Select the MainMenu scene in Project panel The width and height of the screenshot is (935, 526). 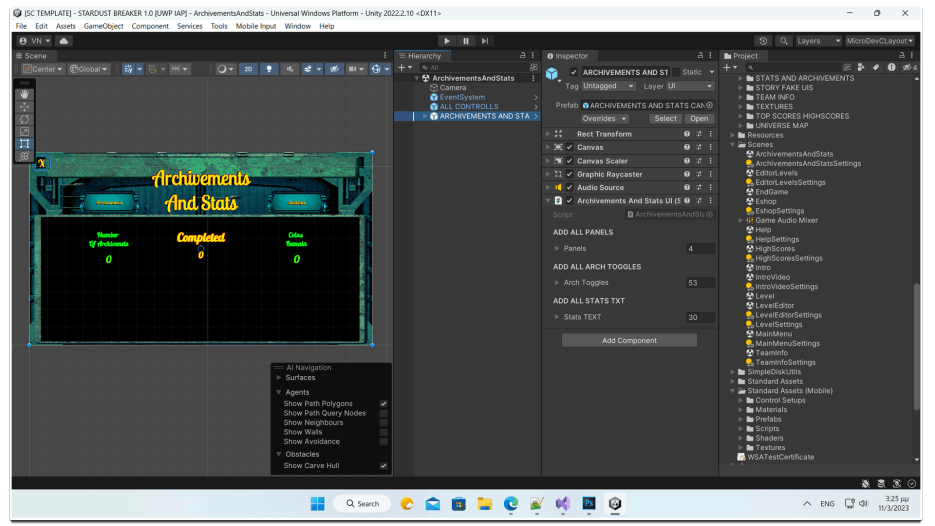coord(773,334)
